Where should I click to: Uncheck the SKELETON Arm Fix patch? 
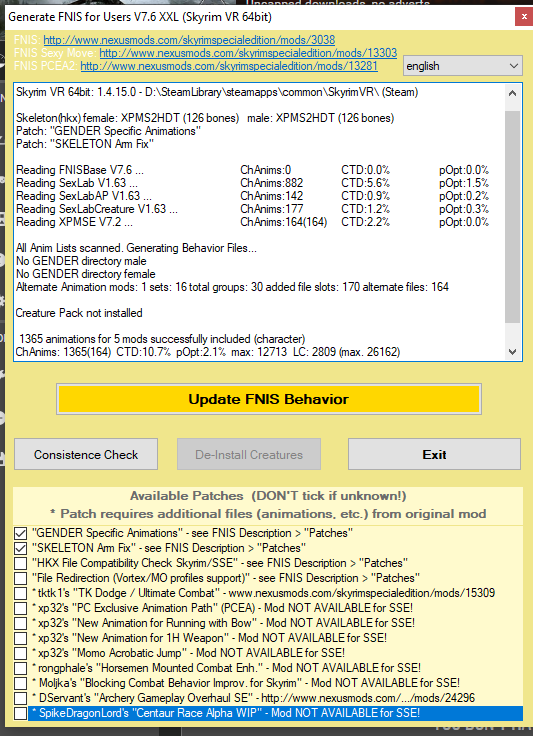(x=20, y=548)
